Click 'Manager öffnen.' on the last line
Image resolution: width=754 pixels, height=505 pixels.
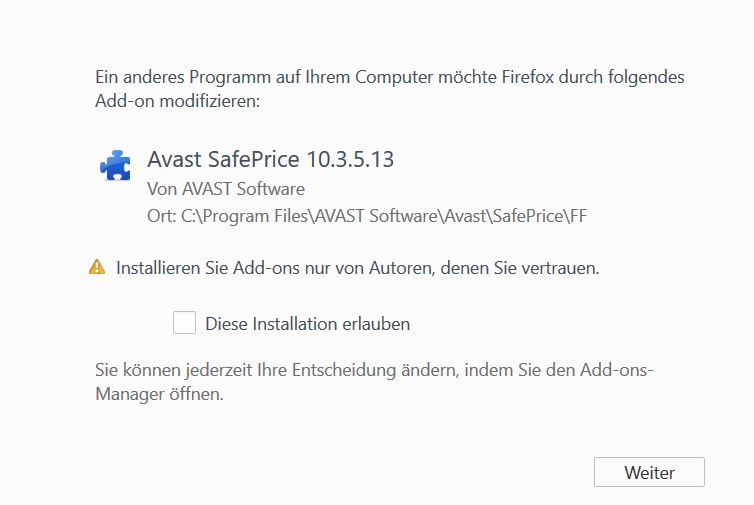tap(160, 394)
